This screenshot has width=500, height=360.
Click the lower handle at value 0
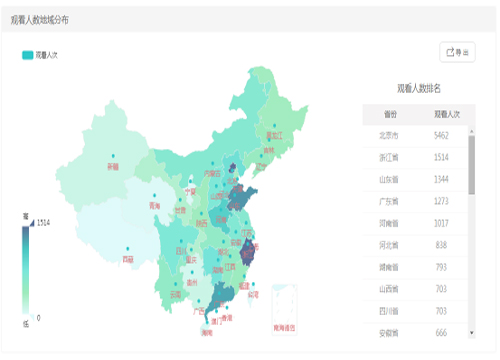pos(32,317)
